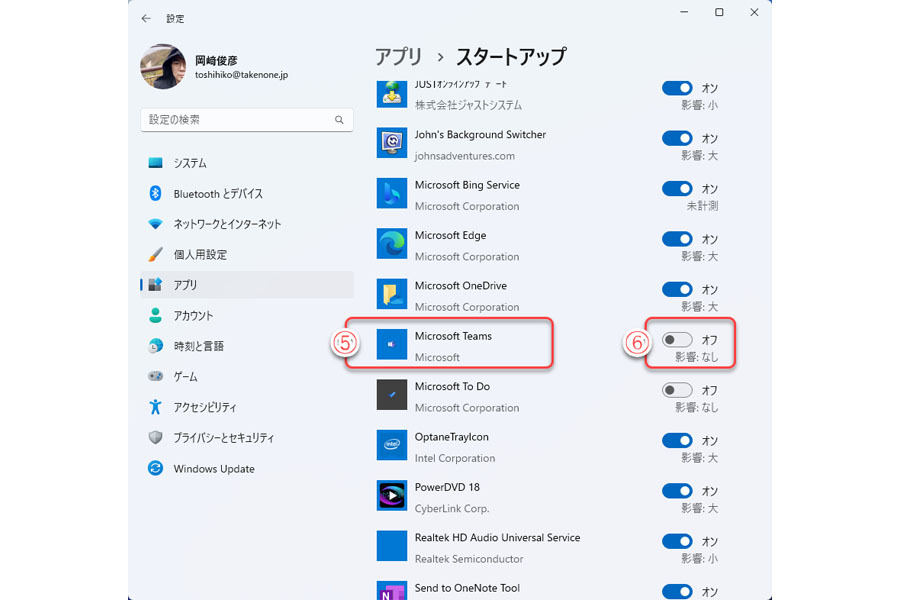Click the Microsoft To Do app icon
900x600 pixels.
(x=392, y=394)
